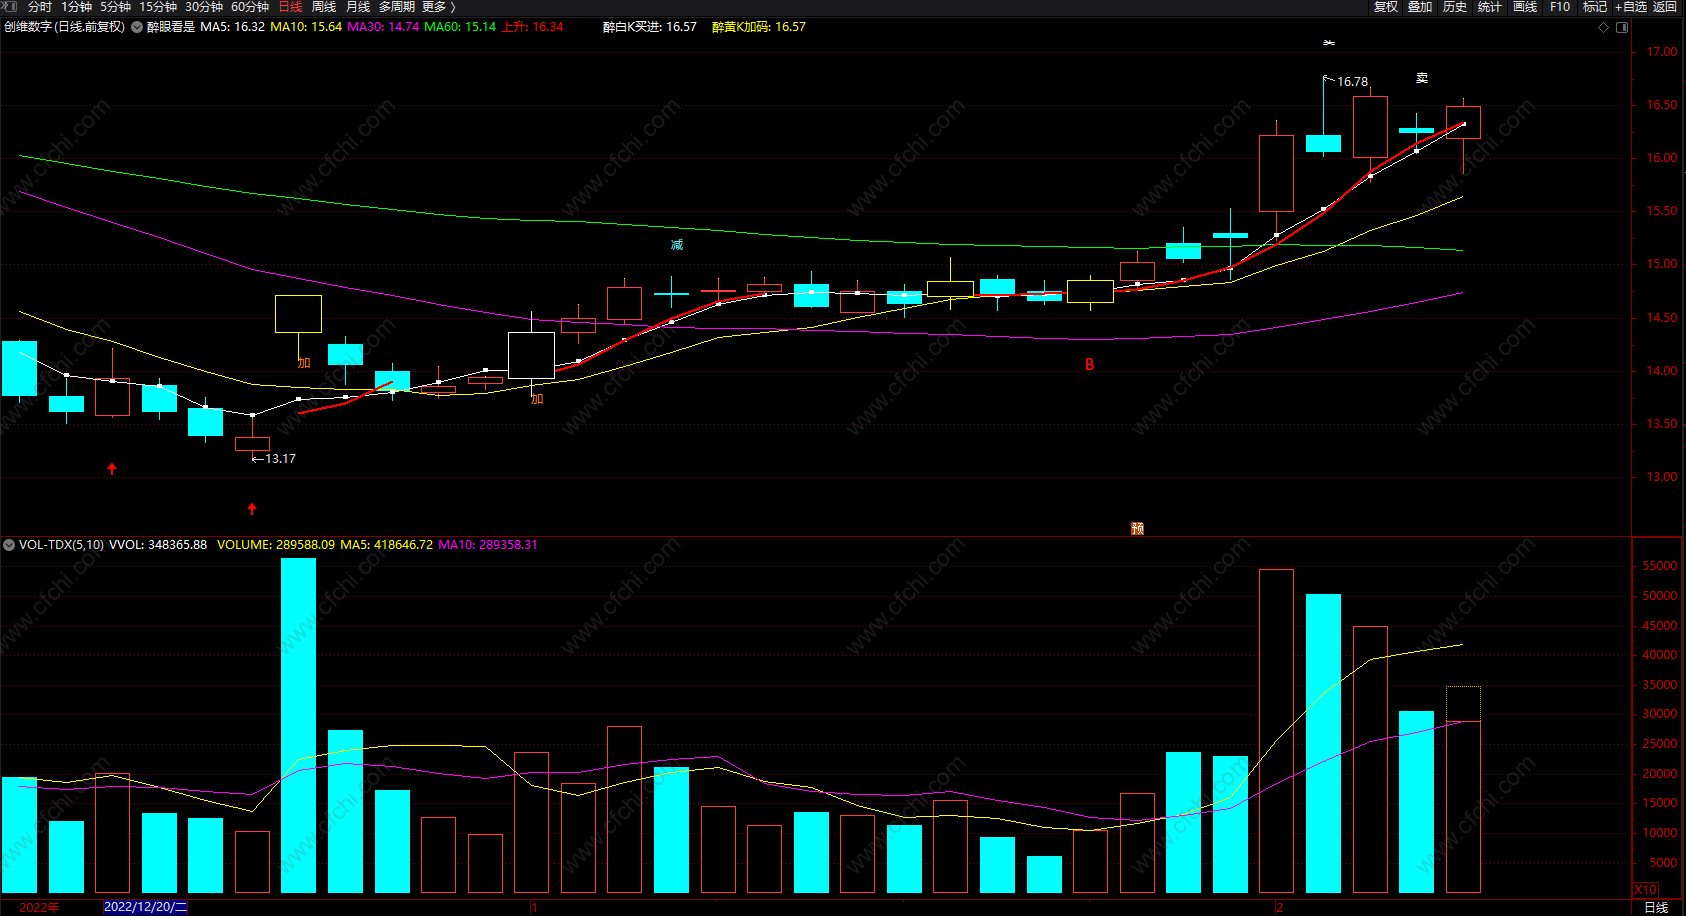
Task: Click the MA30: 14.74 value label
Action: tap(383, 27)
